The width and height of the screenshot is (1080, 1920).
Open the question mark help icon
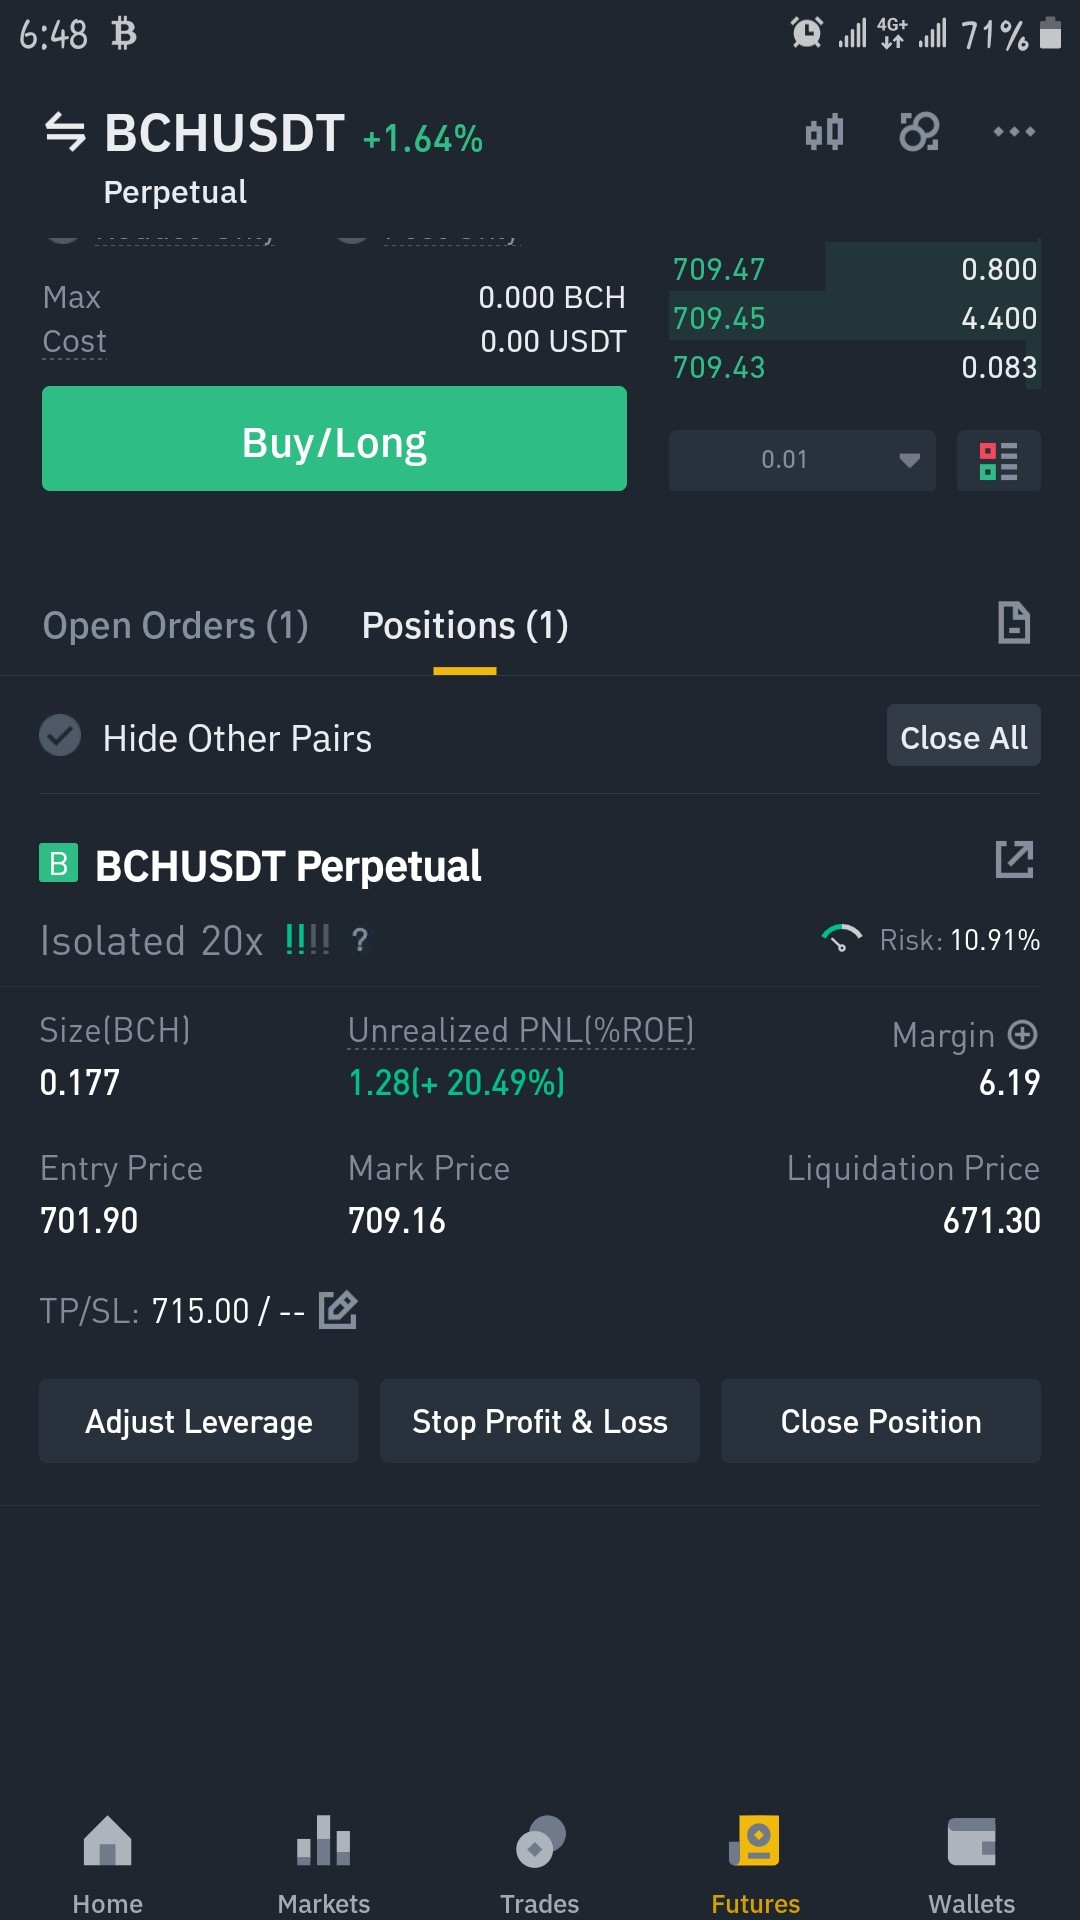coord(360,940)
